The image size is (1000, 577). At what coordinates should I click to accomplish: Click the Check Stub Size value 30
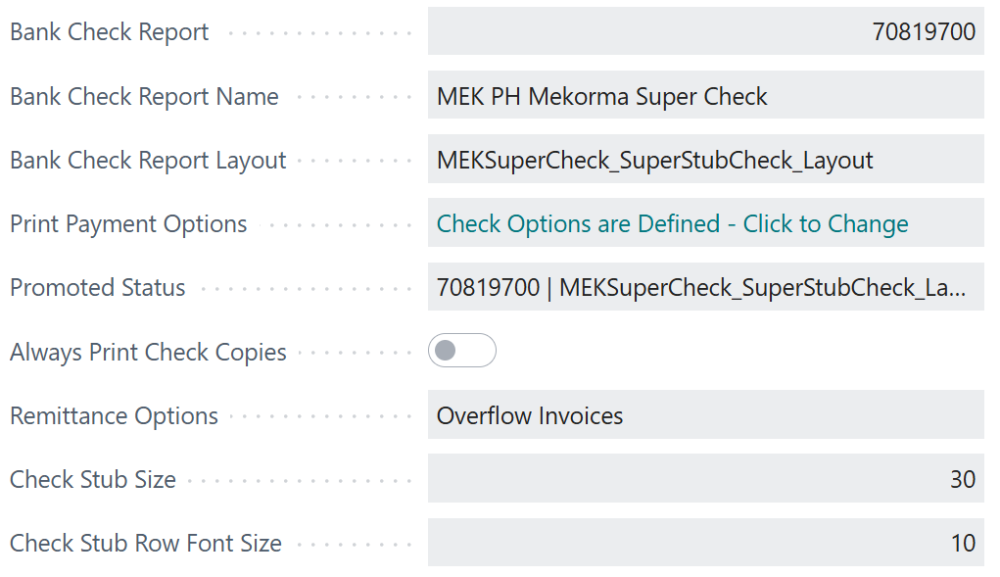tap(963, 479)
